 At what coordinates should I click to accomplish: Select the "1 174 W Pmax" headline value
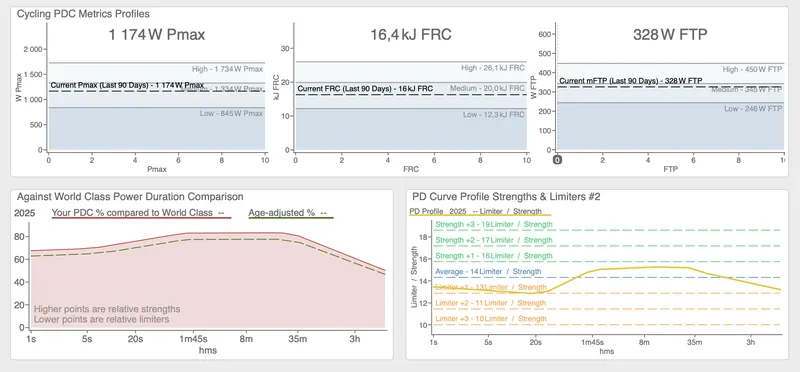pyautogui.click(x=157, y=35)
